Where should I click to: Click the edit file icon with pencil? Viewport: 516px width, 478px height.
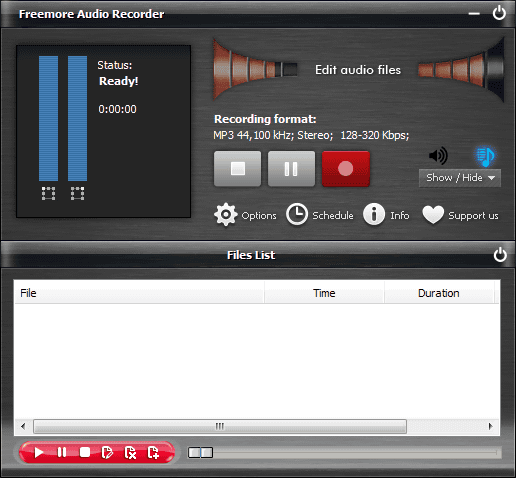(x=107, y=453)
